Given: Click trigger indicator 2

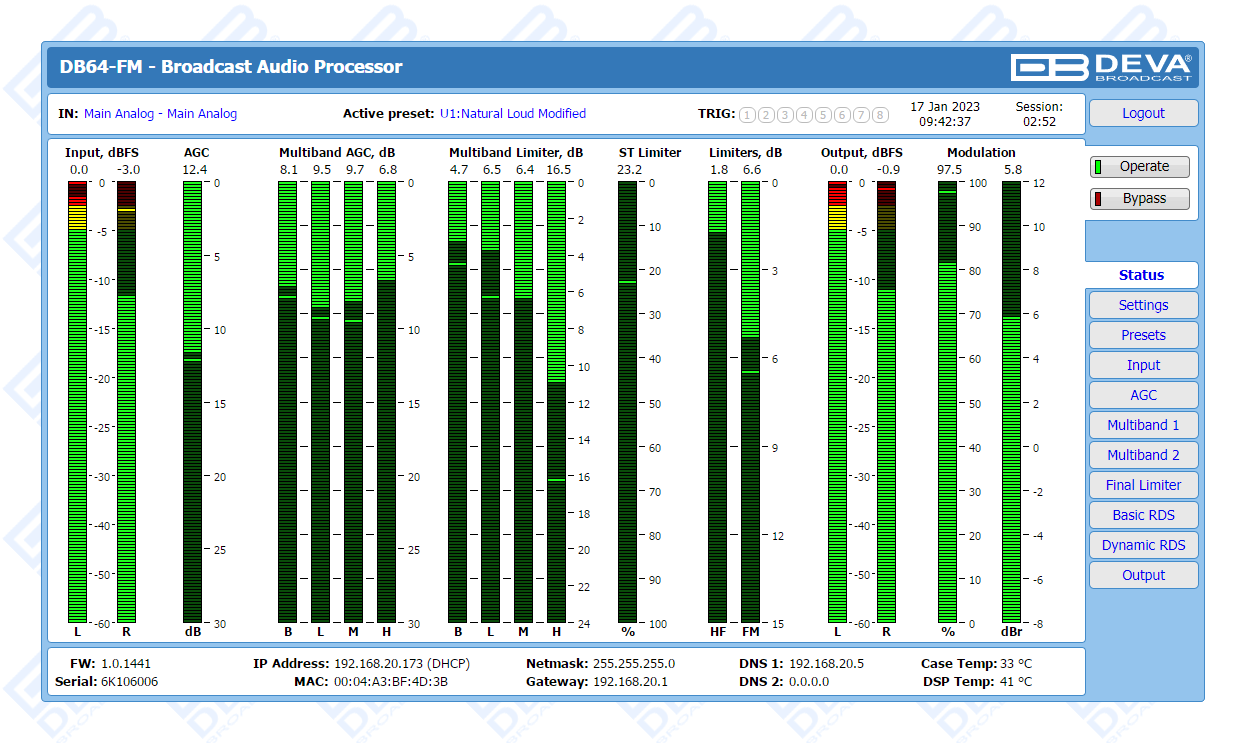Looking at the screenshot, I should pos(766,115).
